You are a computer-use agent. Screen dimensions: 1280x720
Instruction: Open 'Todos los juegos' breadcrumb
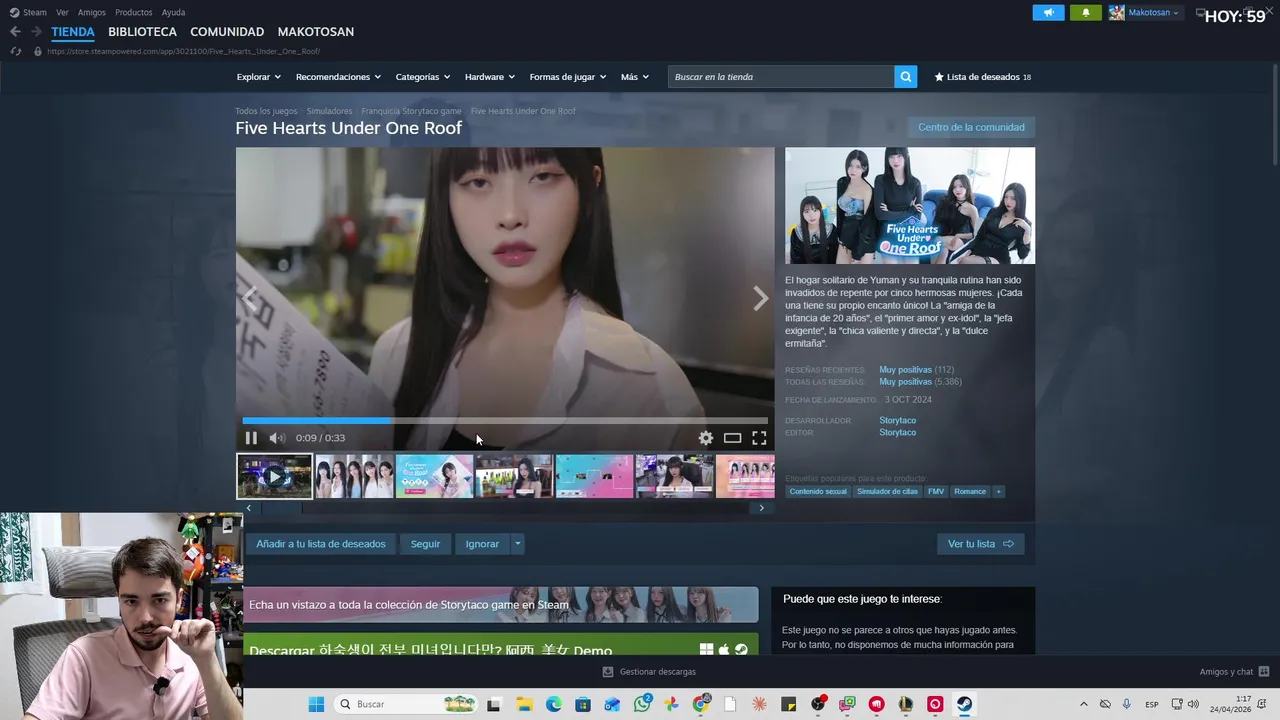coord(266,111)
